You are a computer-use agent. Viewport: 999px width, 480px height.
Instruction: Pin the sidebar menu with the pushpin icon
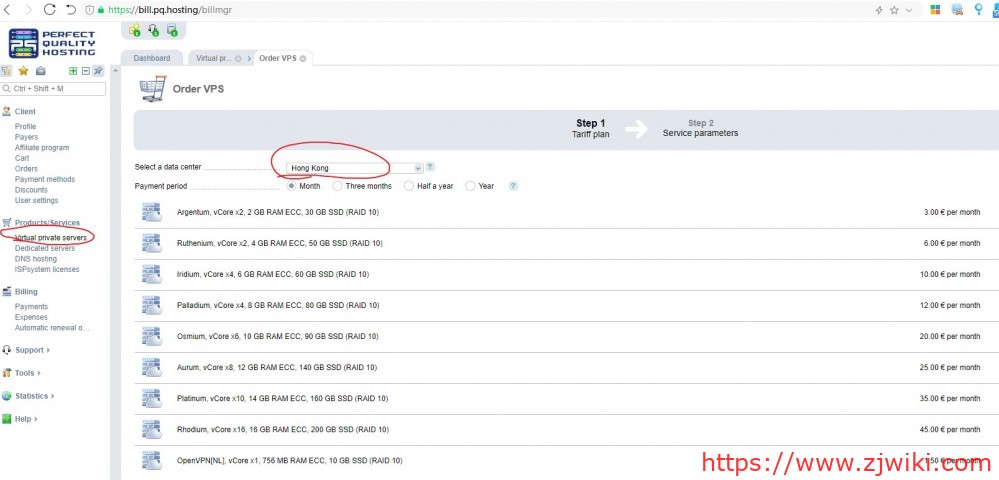click(x=98, y=71)
